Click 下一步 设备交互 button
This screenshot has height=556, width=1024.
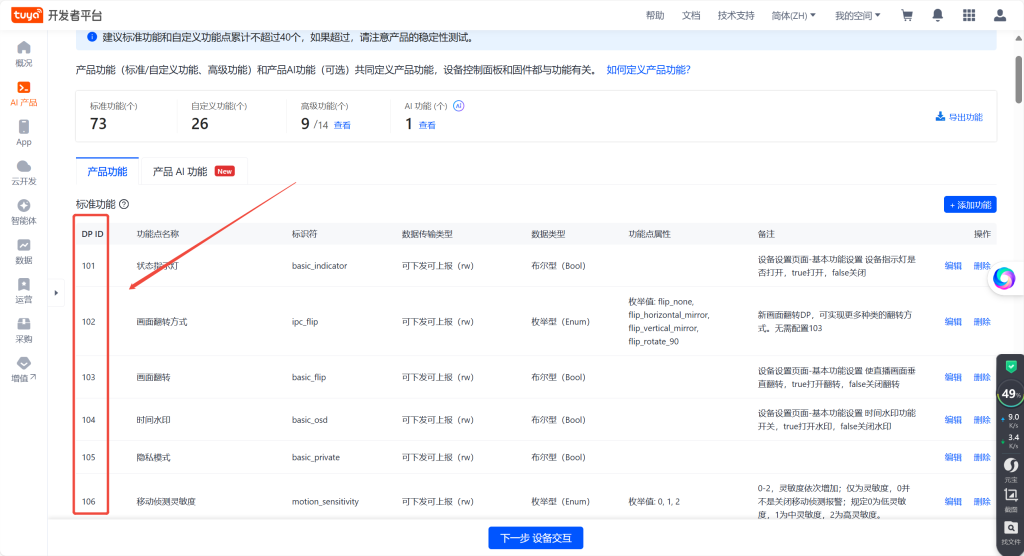(535, 538)
